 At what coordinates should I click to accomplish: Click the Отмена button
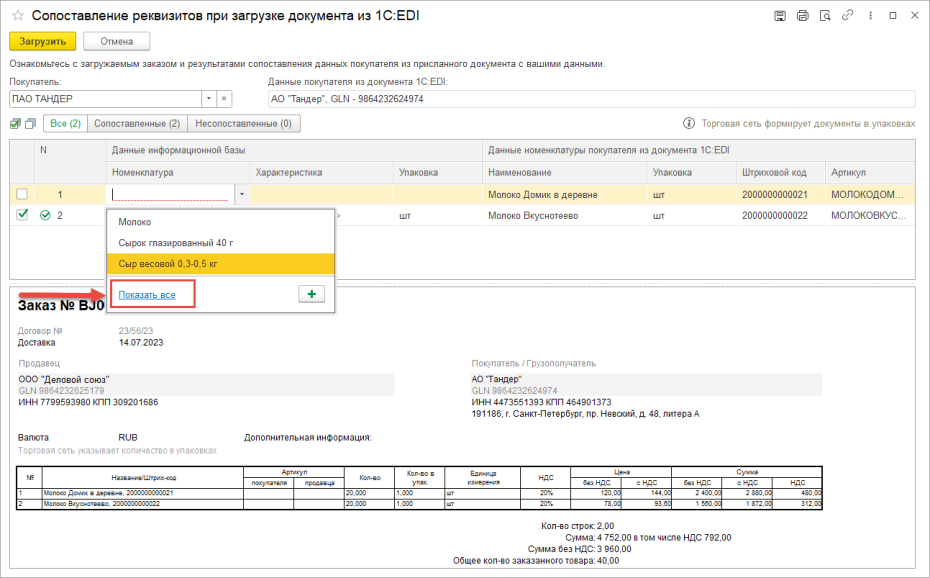[x=116, y=41]
